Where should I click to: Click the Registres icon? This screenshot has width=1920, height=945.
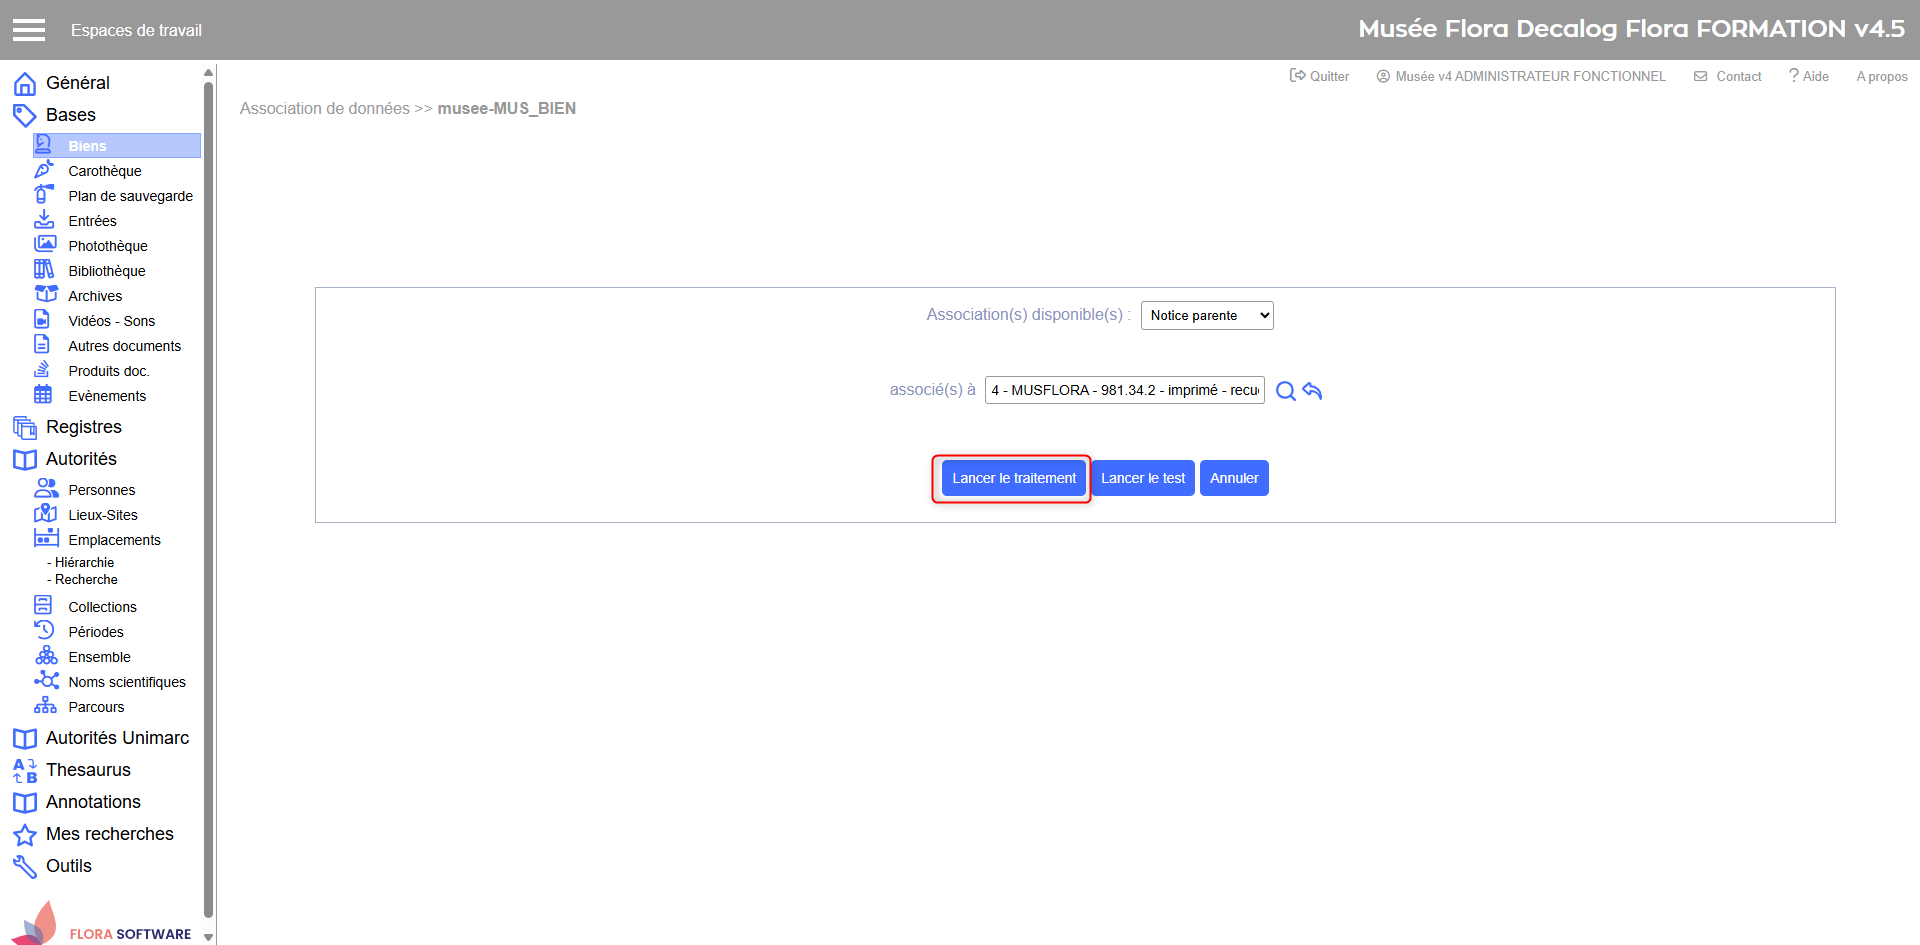[25, 428]
